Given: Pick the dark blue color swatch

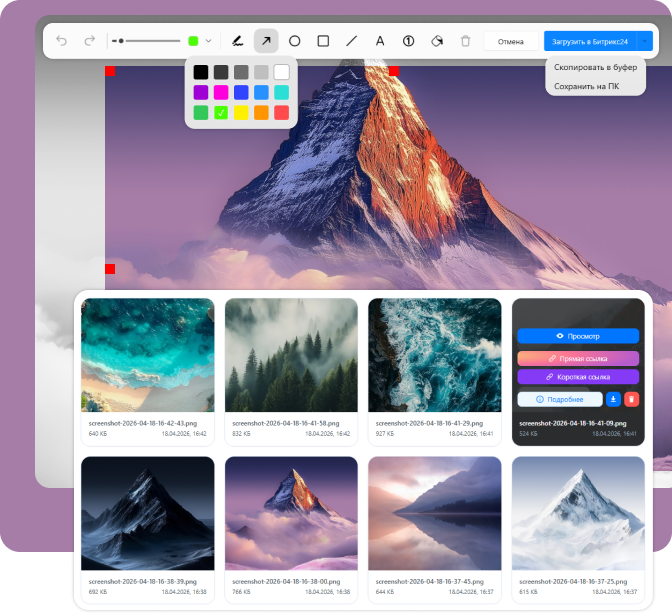Looking at the screenshot, I should tap(241, 92).
